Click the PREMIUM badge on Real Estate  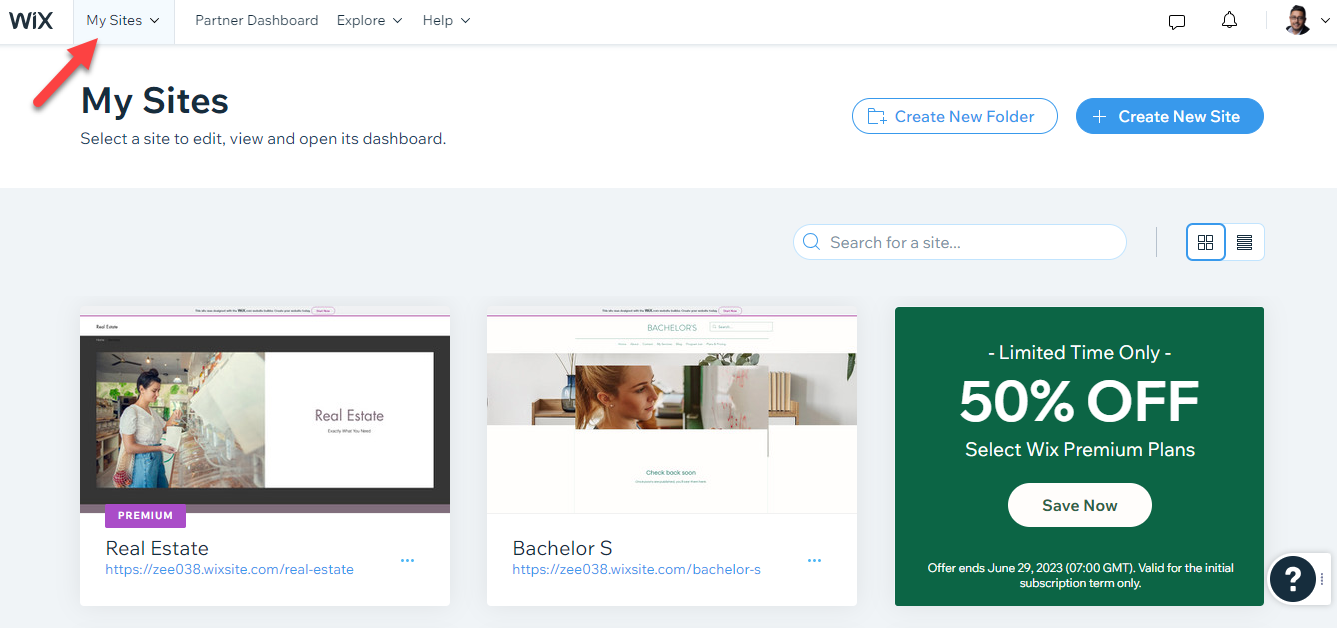[145, 516]
